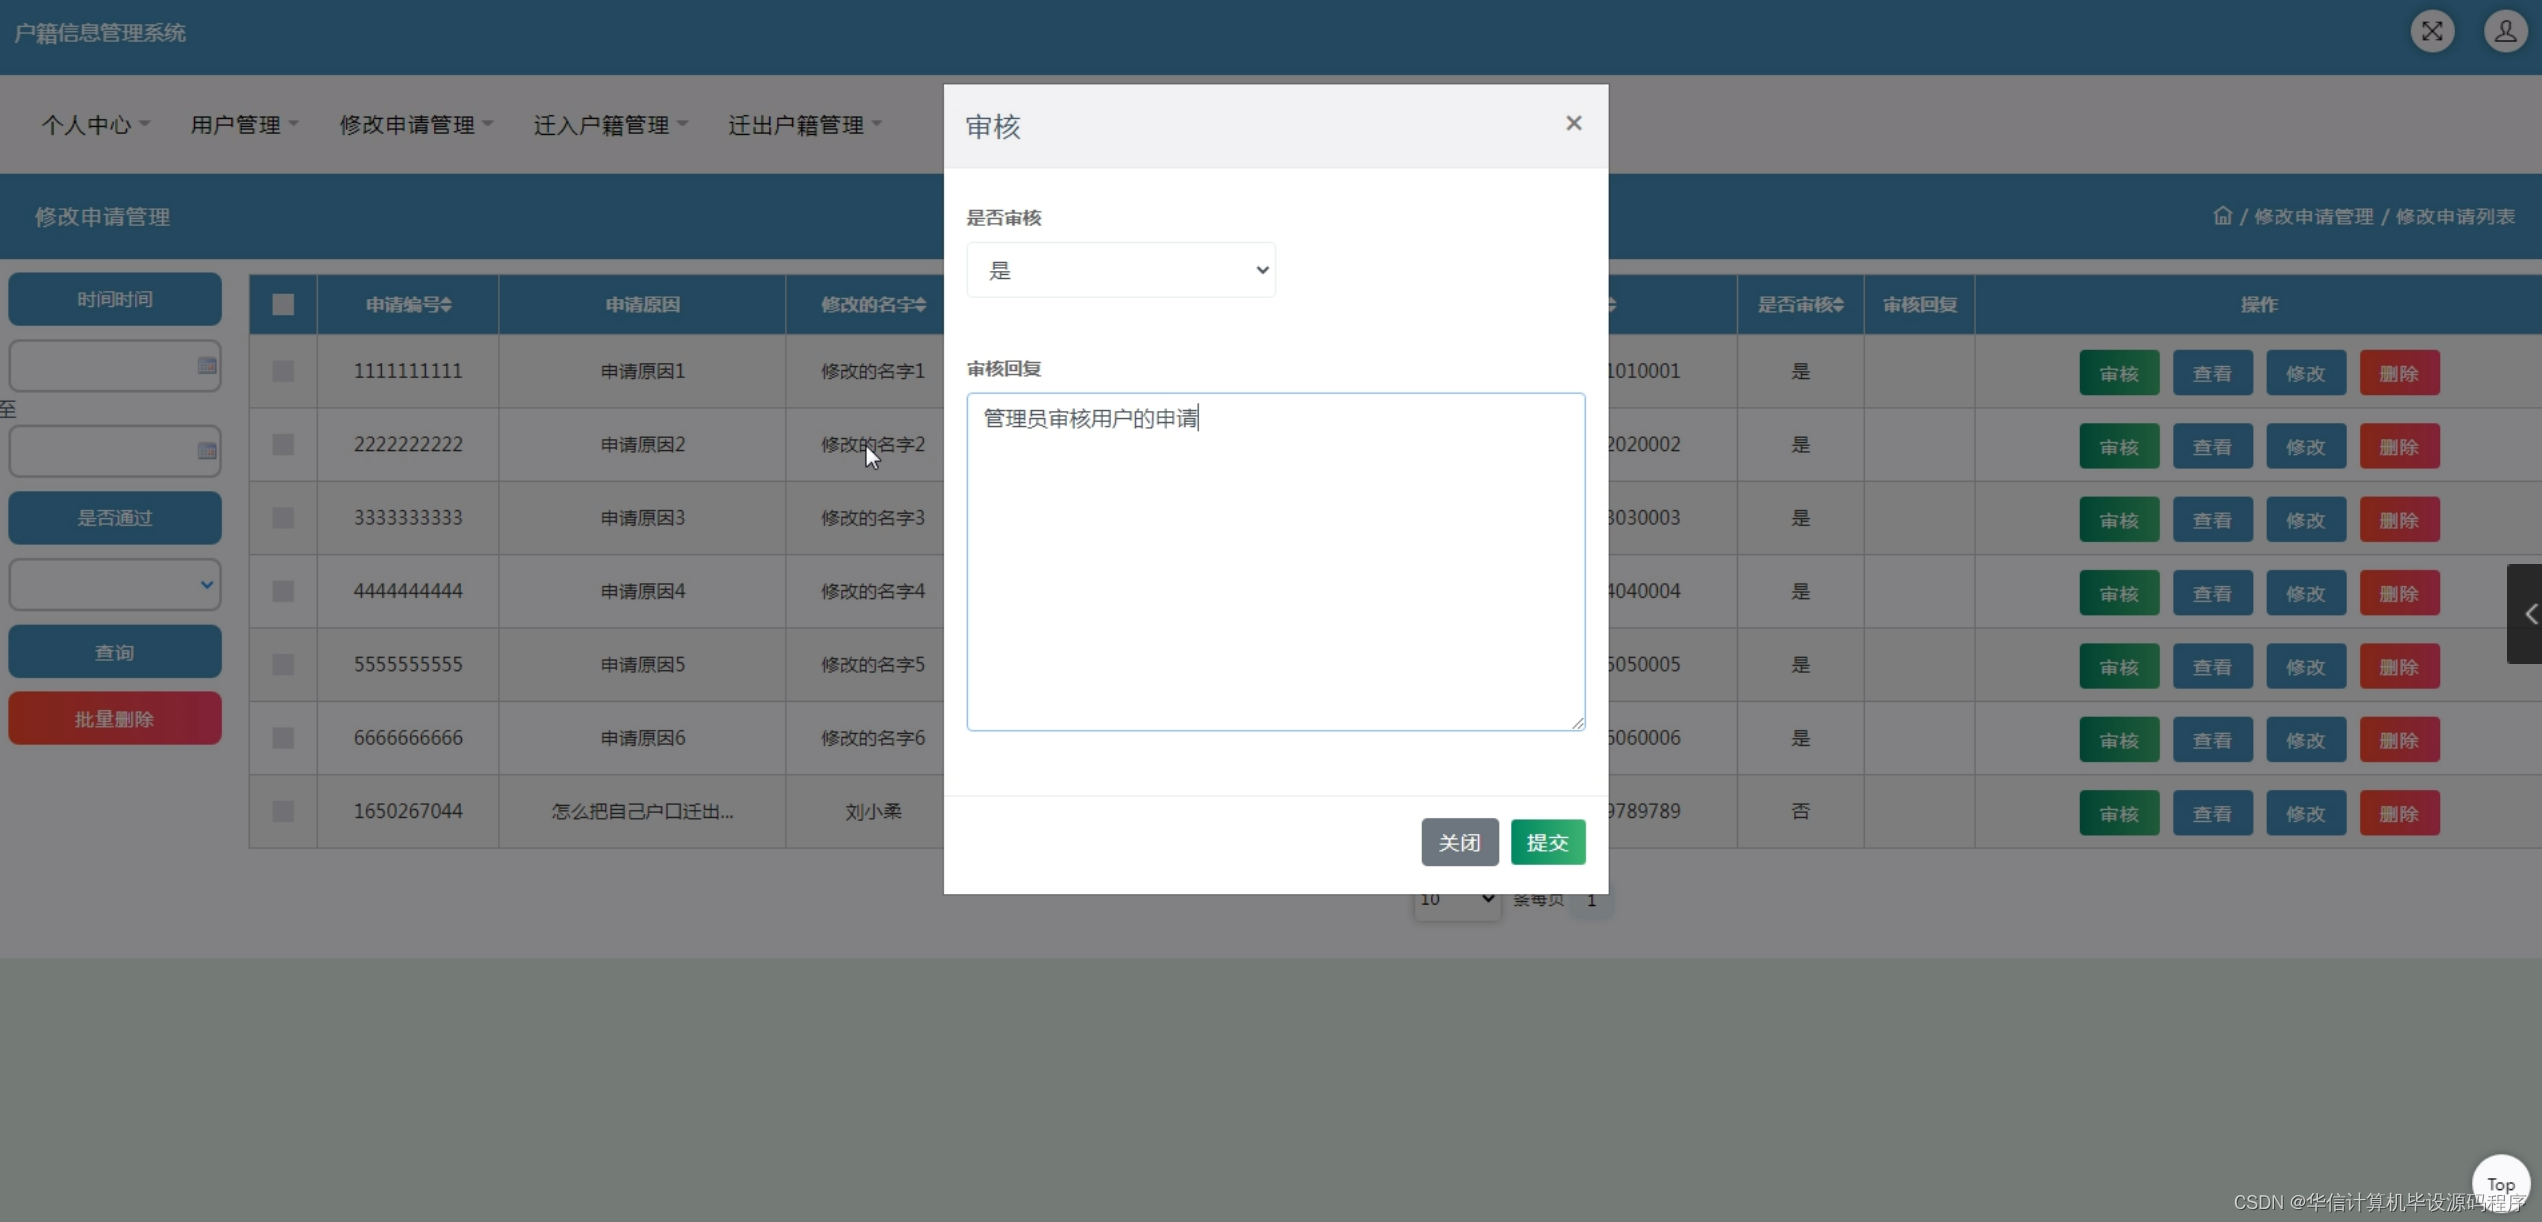The height and width of the screenshot is (1222, 2542).
Task: Click the home icon in the breadcrumb
Action: [2222, 216]
